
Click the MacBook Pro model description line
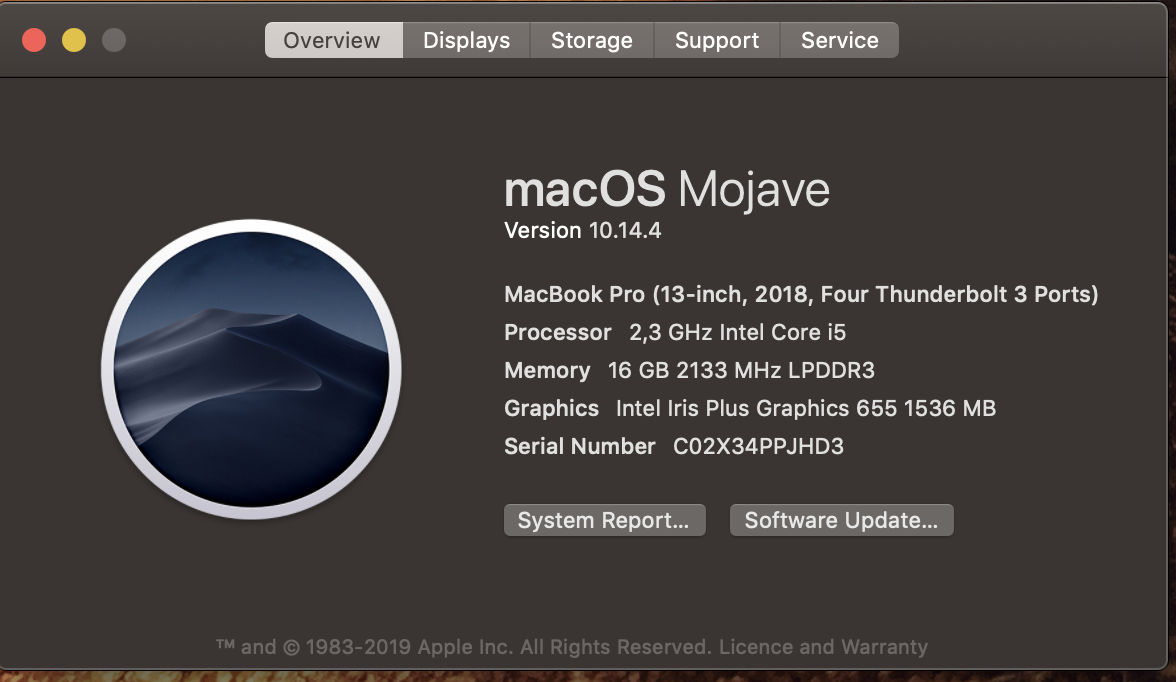tap(801, 294)
